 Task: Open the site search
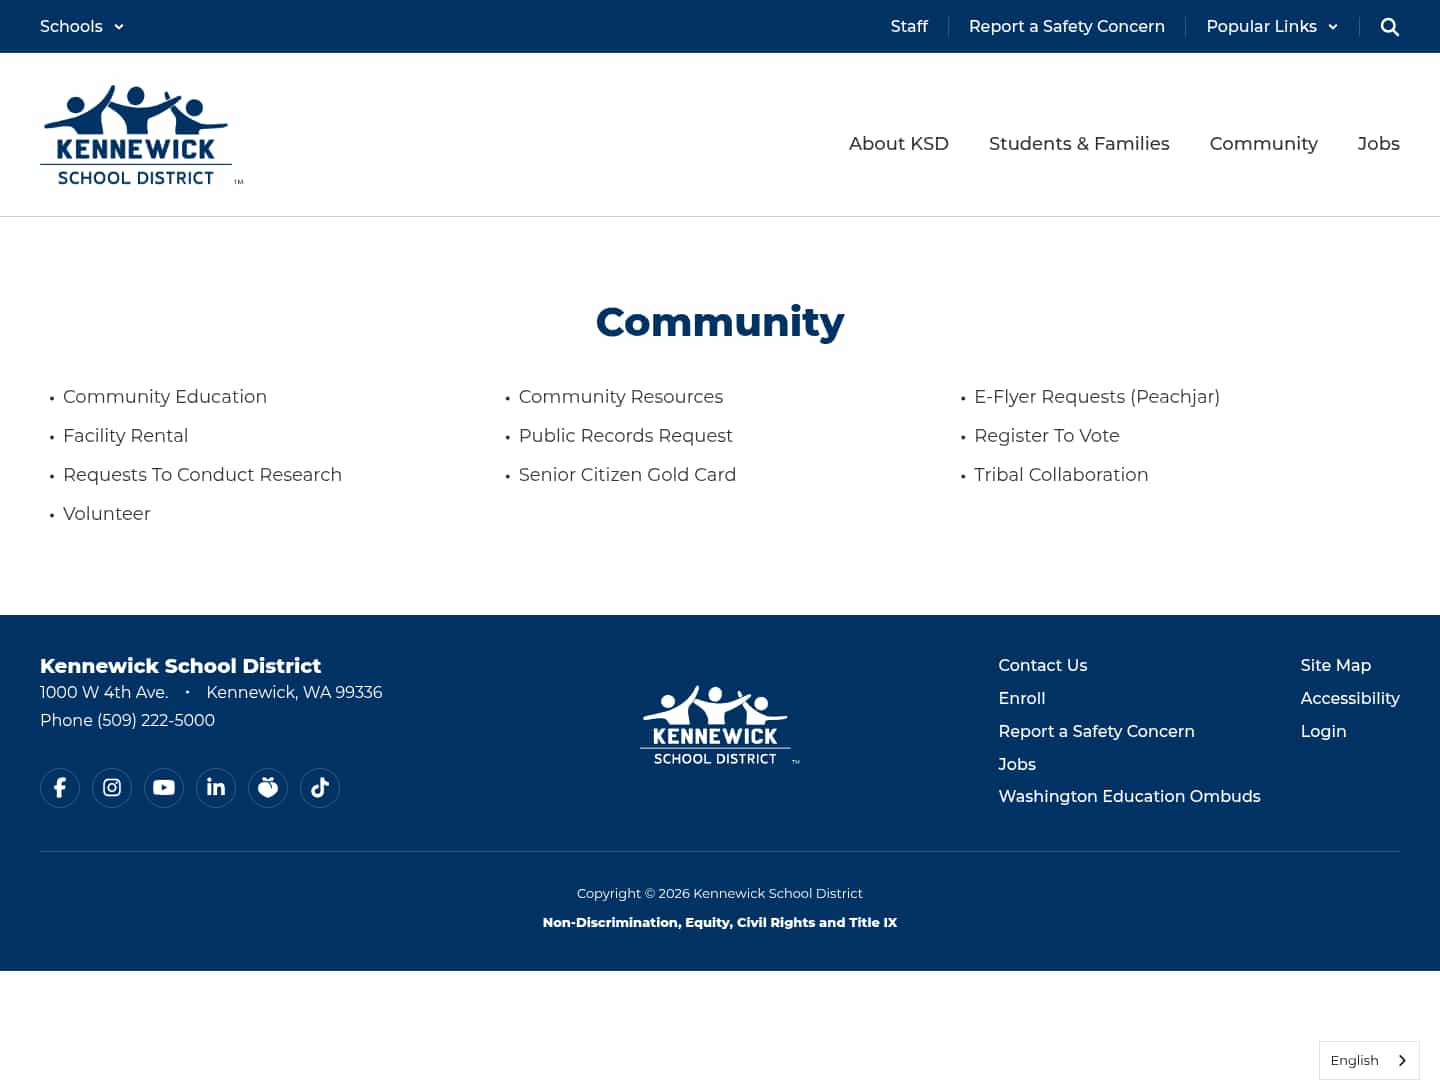point(1390,26)
